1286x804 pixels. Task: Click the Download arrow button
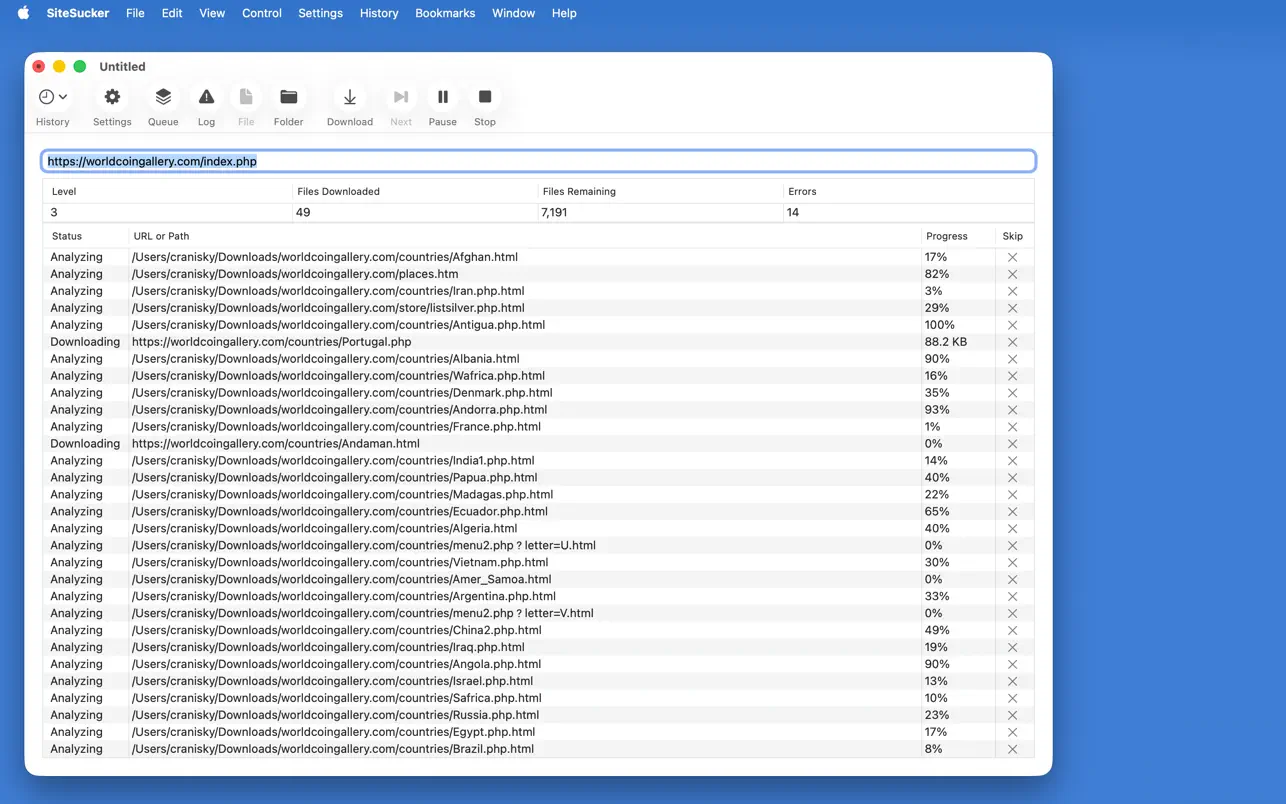350,97
